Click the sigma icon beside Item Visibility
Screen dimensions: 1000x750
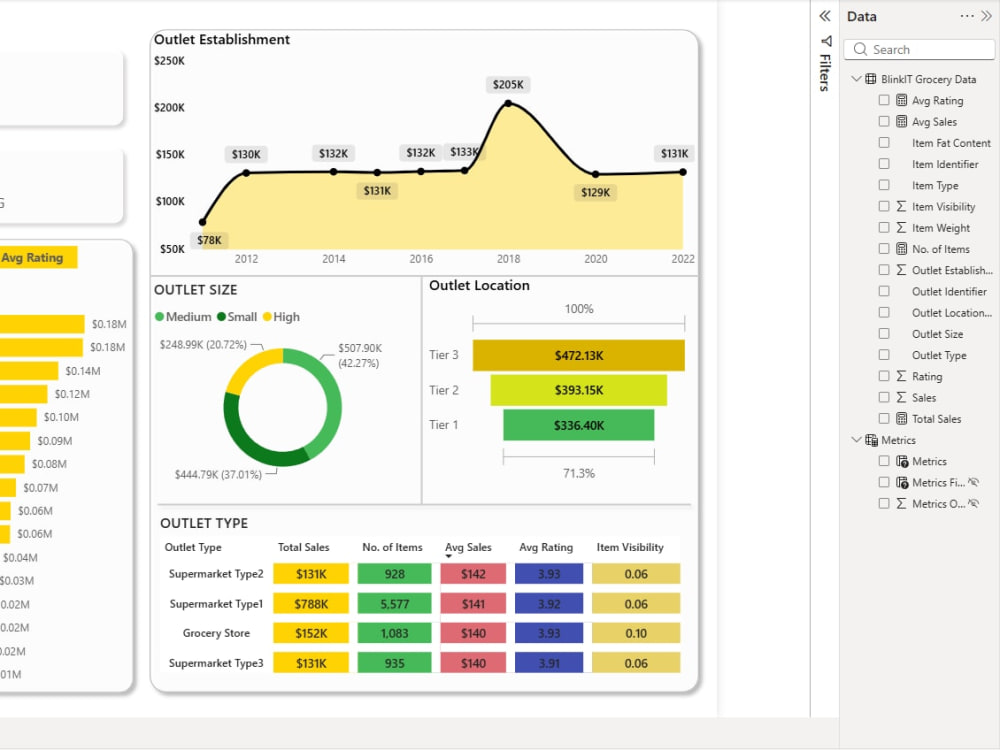pyautogui.click(x=901, y=206)
